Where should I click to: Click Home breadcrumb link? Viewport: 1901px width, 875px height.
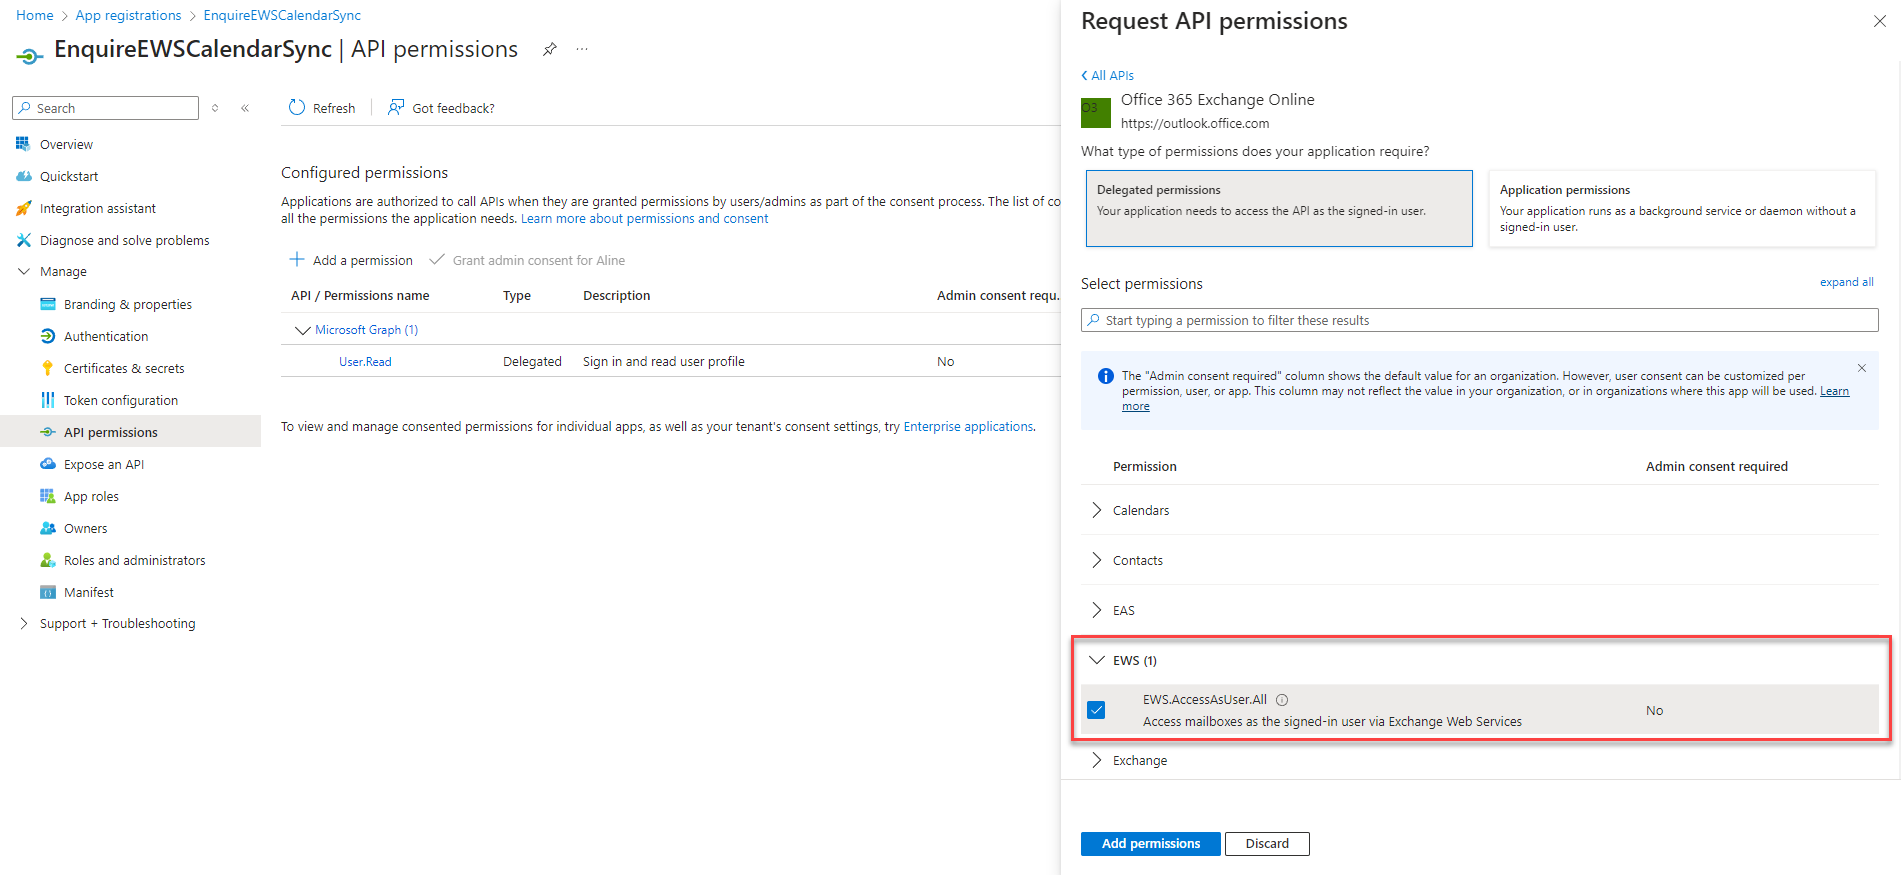(x=35, y=15)
